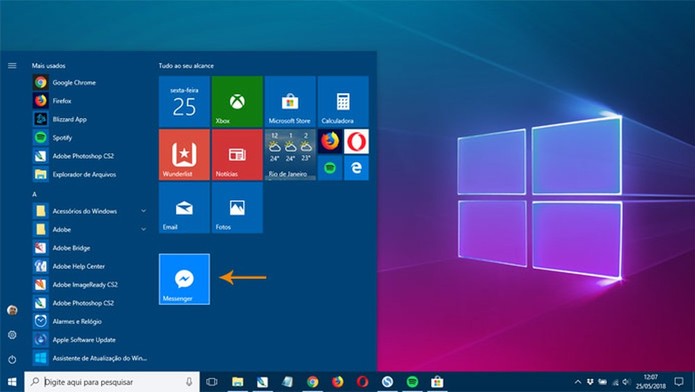Open the Xbox tile
695x392 pixels.
237,102
